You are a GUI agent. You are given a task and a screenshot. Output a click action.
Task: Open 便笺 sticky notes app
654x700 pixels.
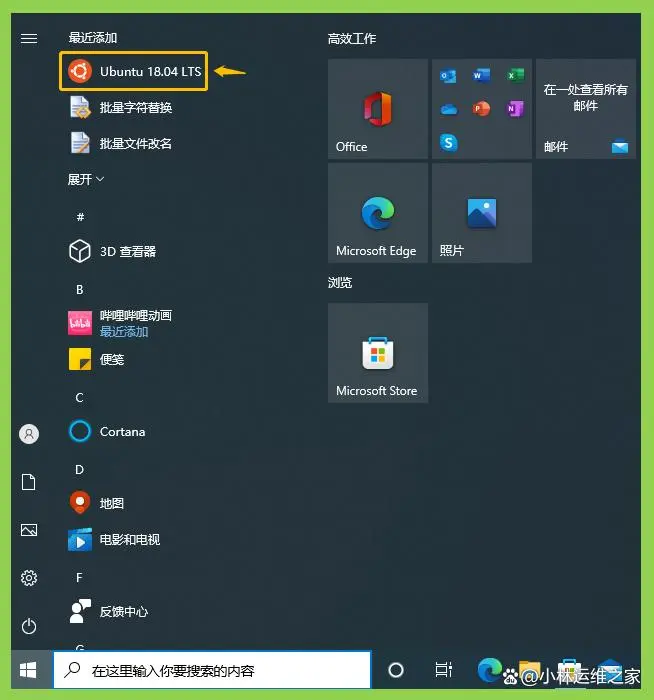pyautogui.click(x=96, y=359)
